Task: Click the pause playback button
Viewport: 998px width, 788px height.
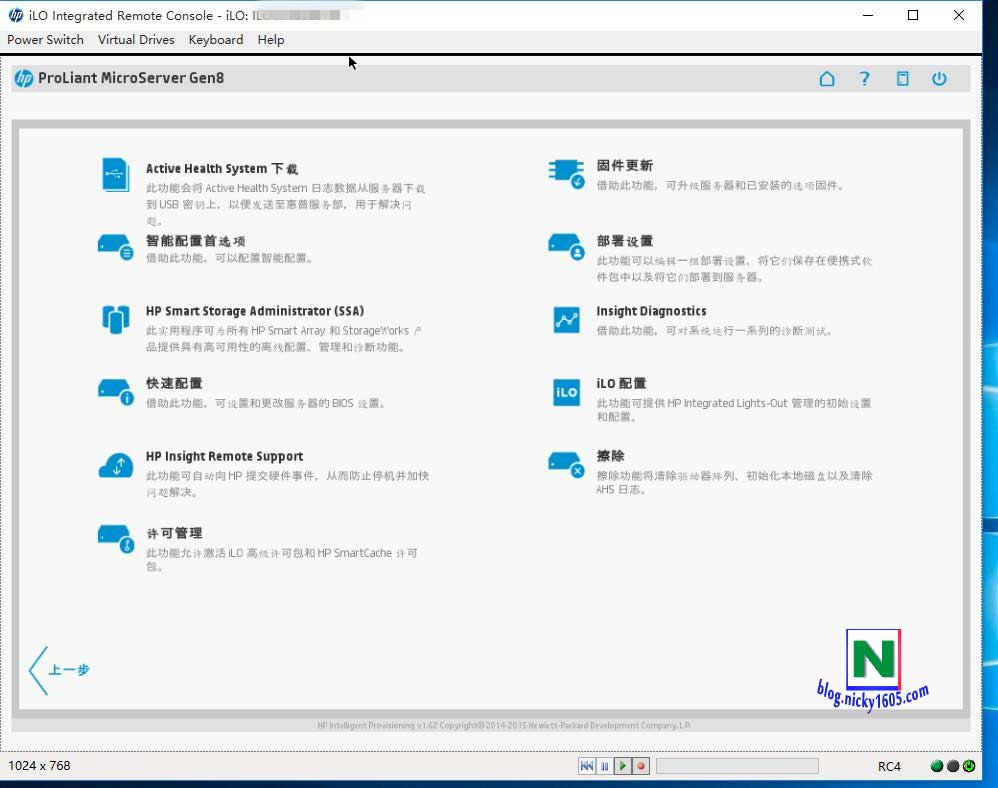Action: [x=605, y=766]
